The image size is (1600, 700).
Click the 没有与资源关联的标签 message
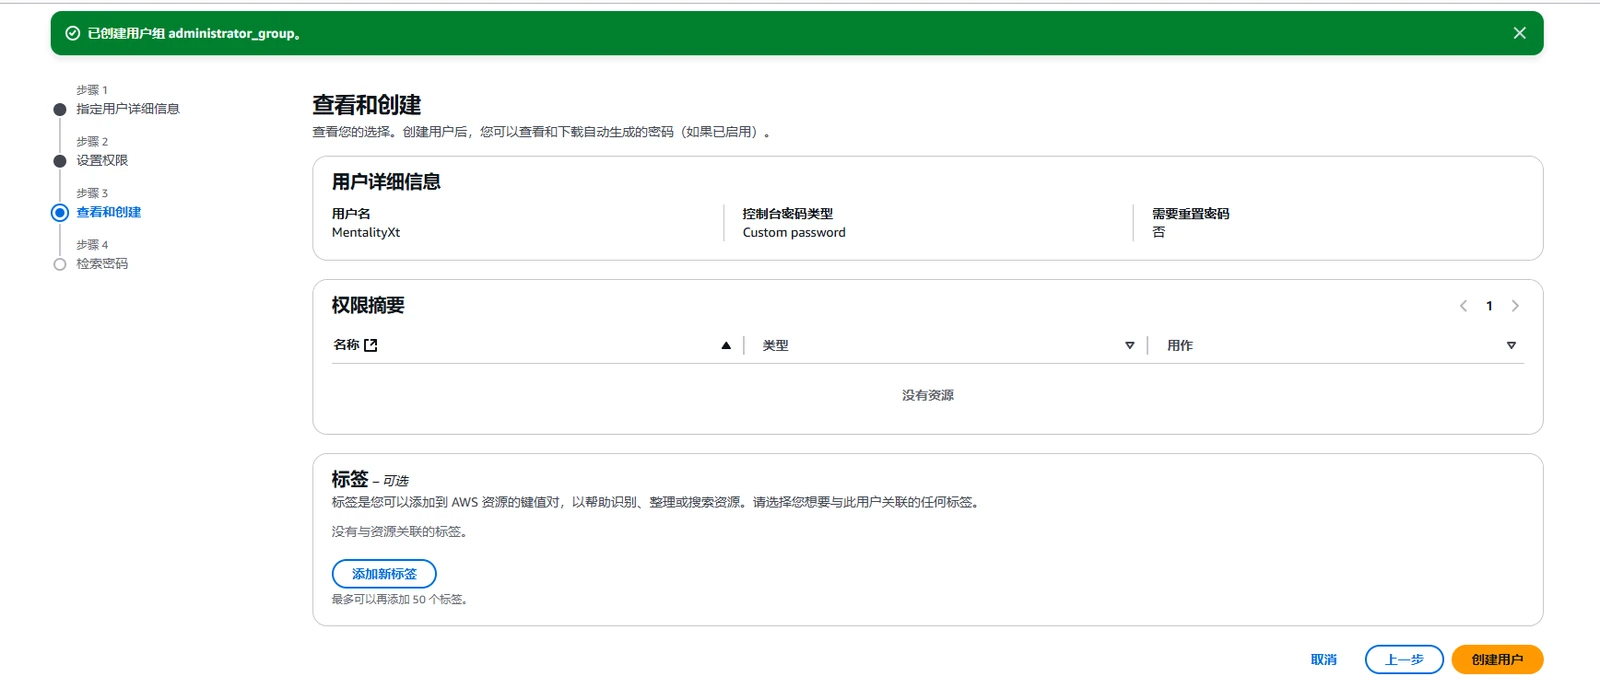400,532
